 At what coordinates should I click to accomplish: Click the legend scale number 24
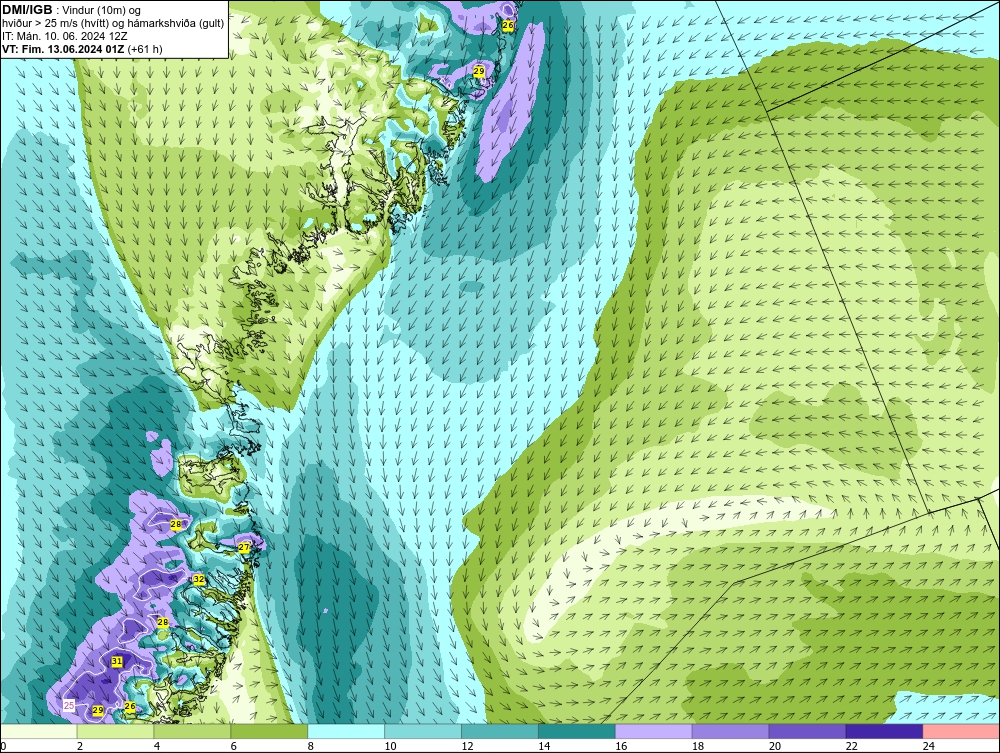(x=929, y=746)
